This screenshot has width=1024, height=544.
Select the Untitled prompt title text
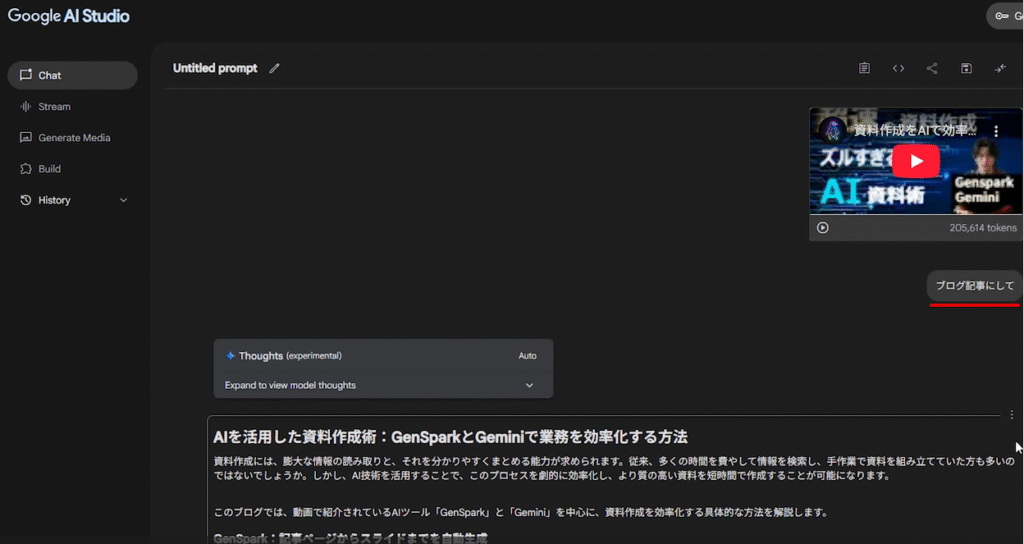pyautogui.click(x=215, y=68)
